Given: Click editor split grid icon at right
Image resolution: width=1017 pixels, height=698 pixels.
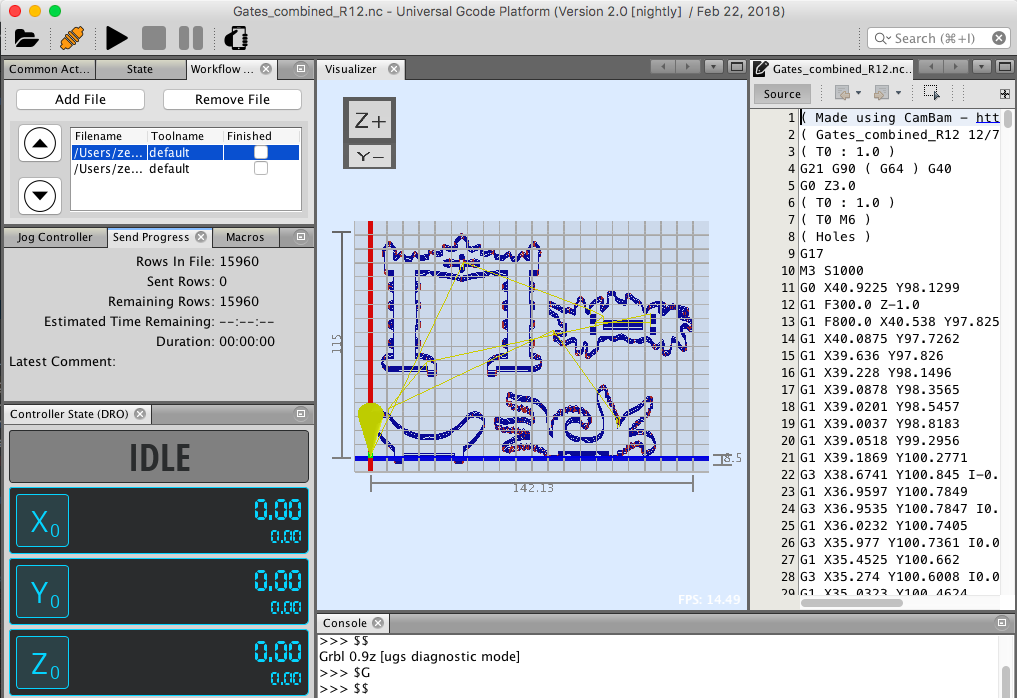Looking at the screenshot, I should coord(1005,94).
